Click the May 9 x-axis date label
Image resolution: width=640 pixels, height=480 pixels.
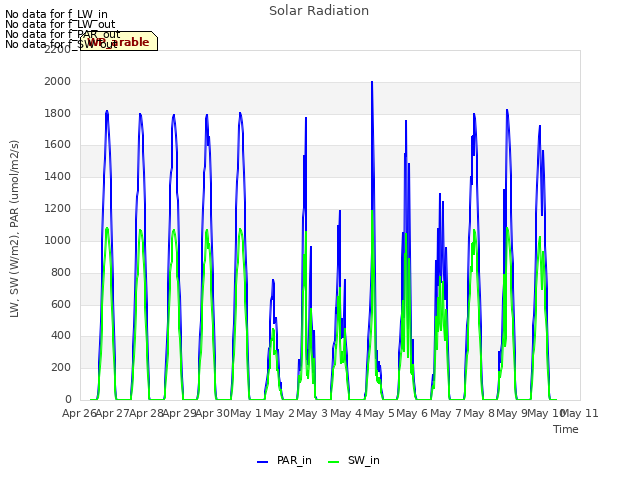pos(512,413)
